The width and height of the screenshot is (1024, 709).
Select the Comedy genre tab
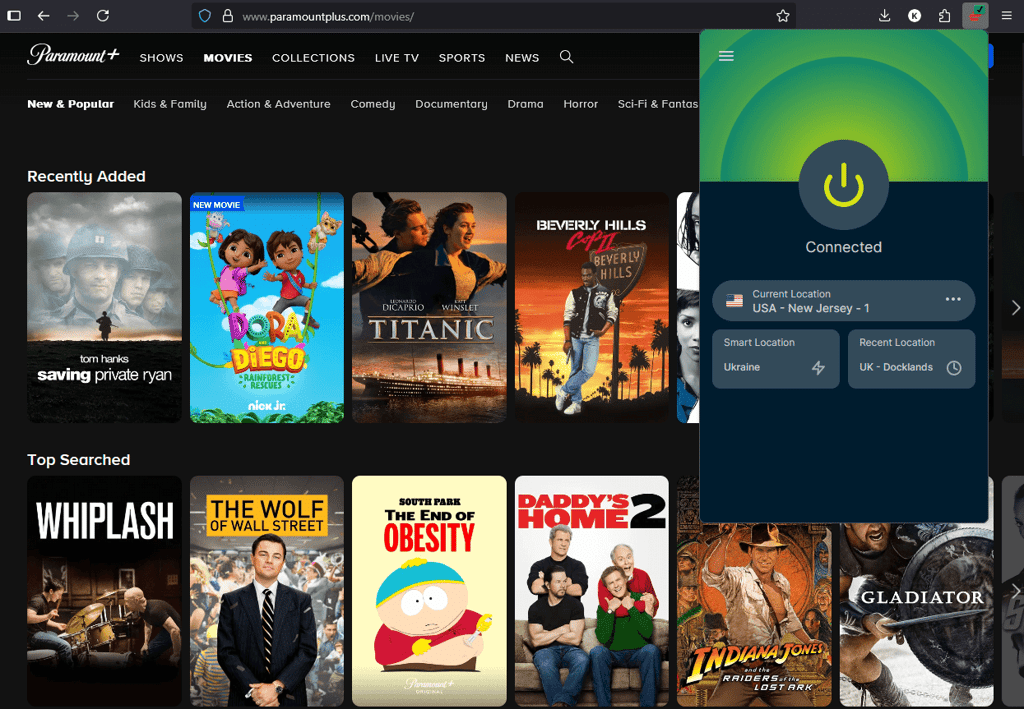(x=373, y=104)
